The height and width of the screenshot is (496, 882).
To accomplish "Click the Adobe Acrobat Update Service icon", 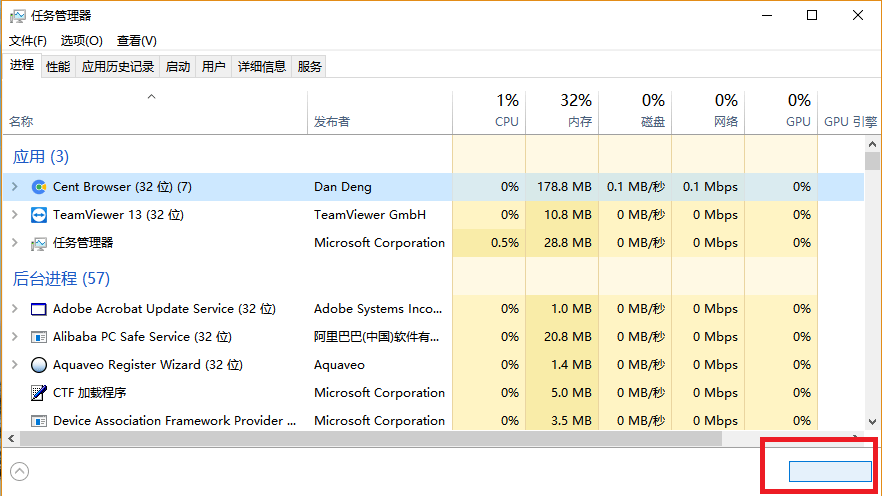I will click(39, 309).
